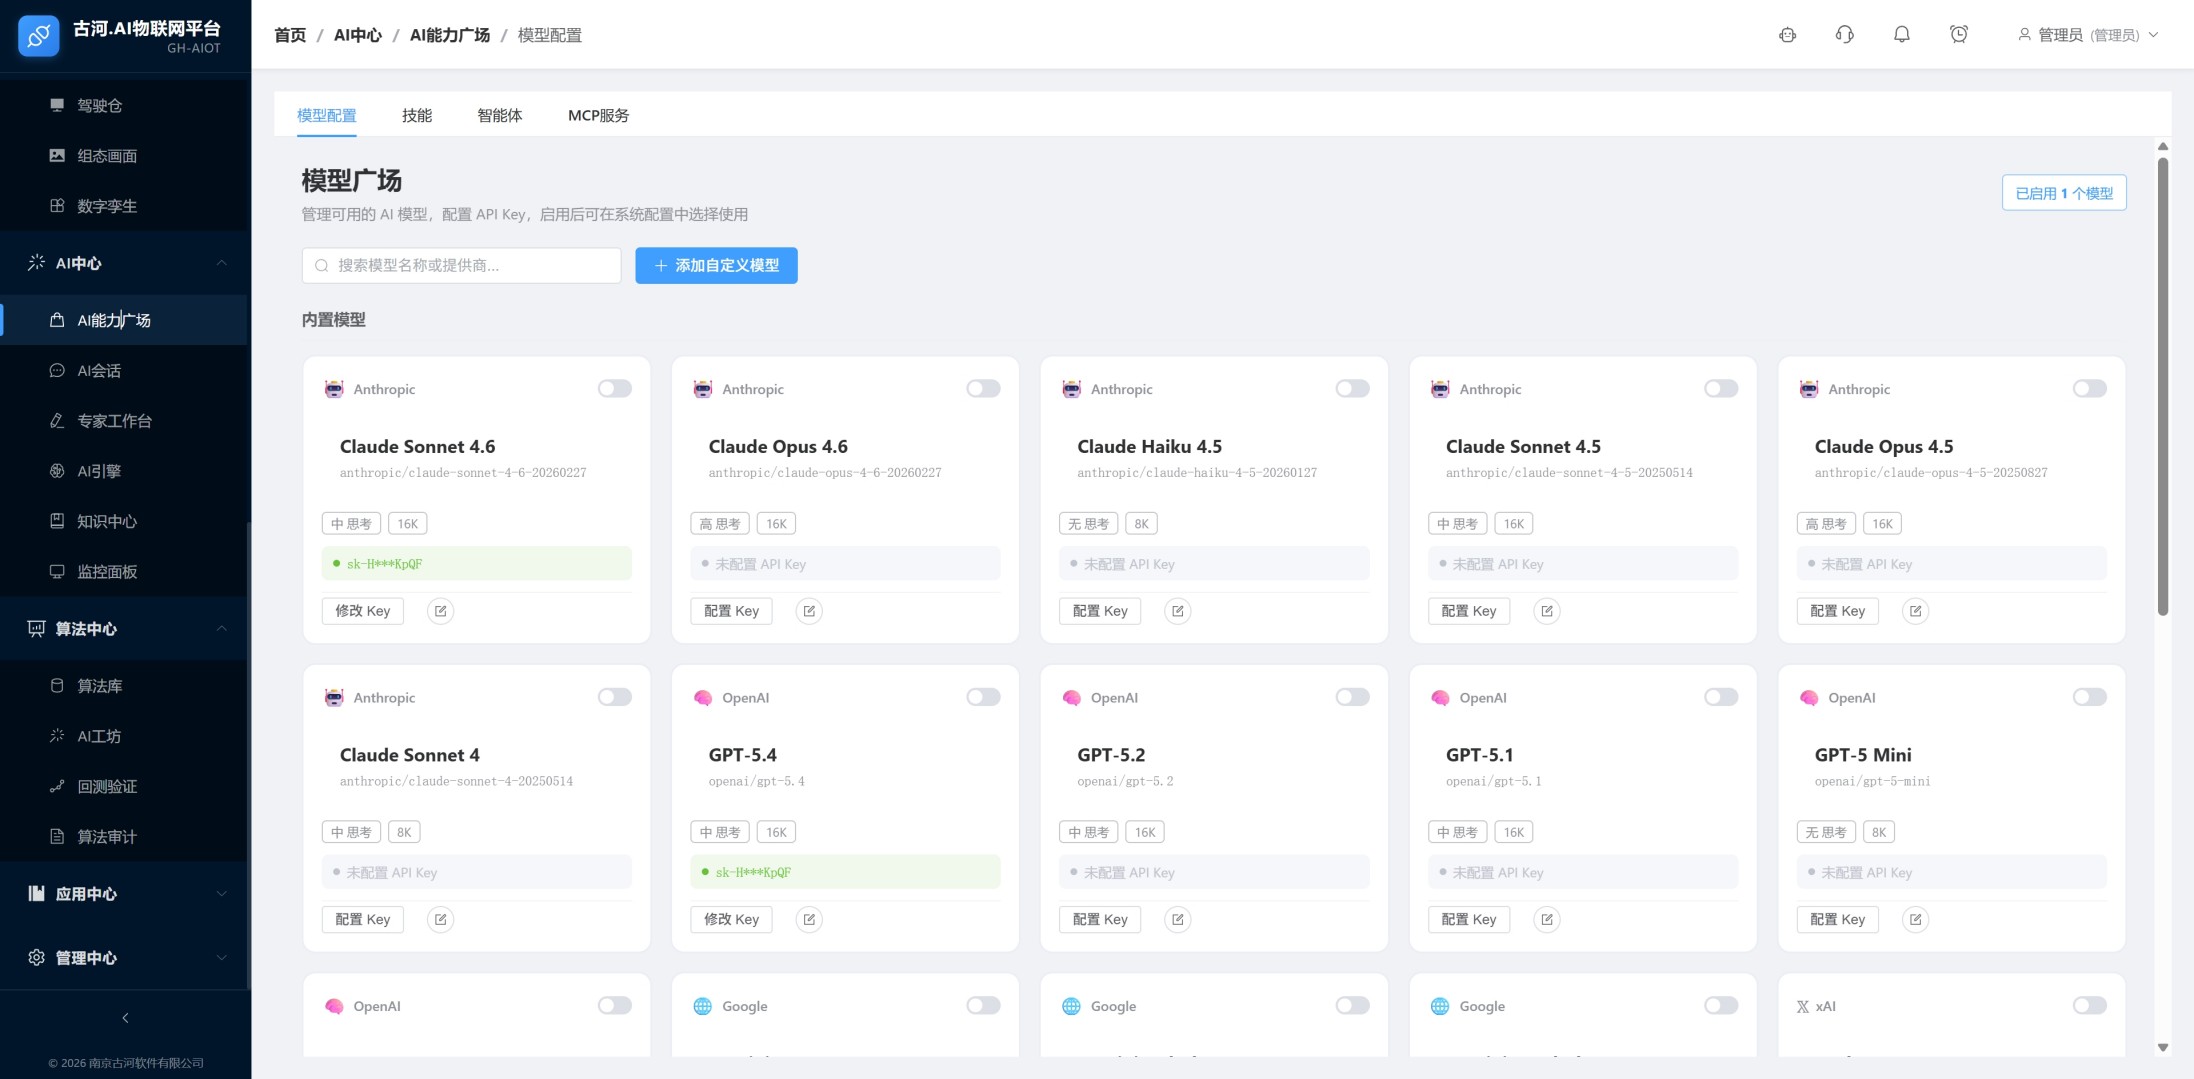Enable the Claude Sonnet 4.6 model toggle
Viewport: 2194px width, 1079px height.
coord(614,389)
